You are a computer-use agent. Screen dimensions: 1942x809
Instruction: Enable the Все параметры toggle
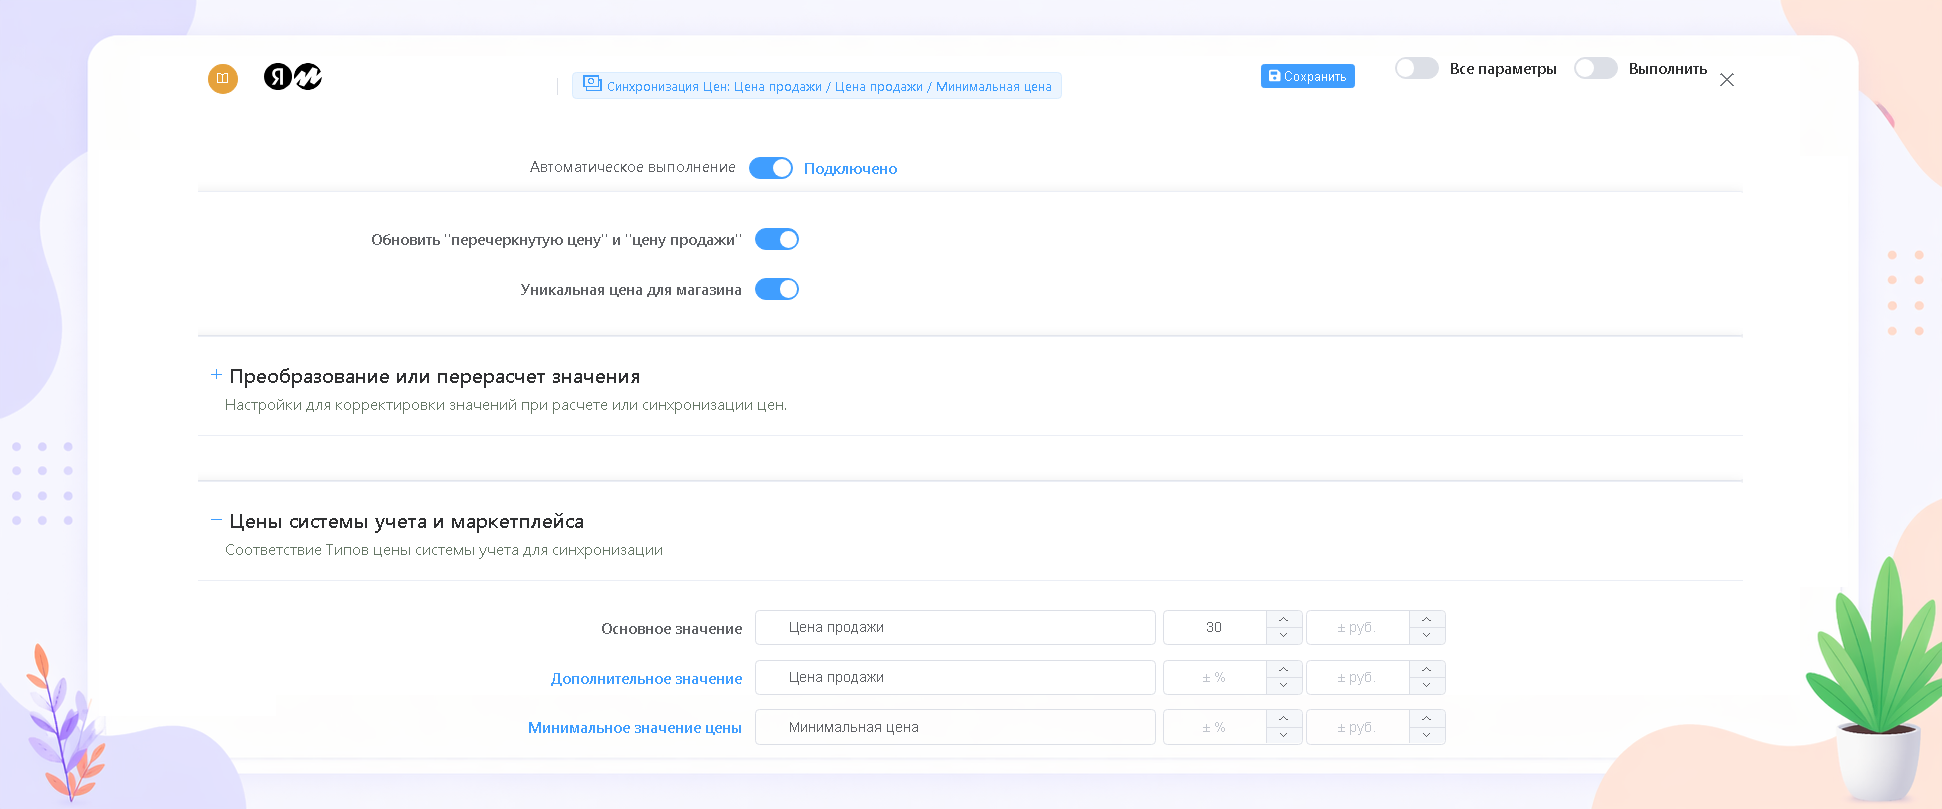click(1417, 68)
